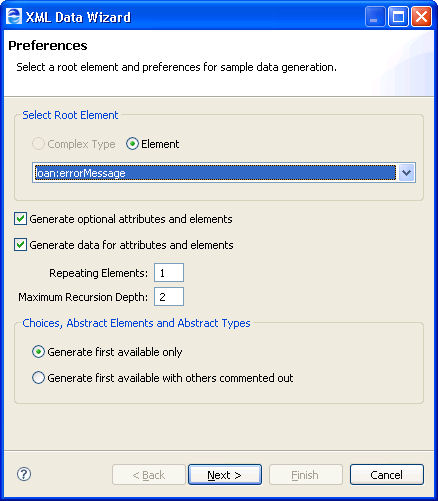Uncheck Generate optional attributes and elements
This screenshot has width=438, height=501.
tap(20, 219)
